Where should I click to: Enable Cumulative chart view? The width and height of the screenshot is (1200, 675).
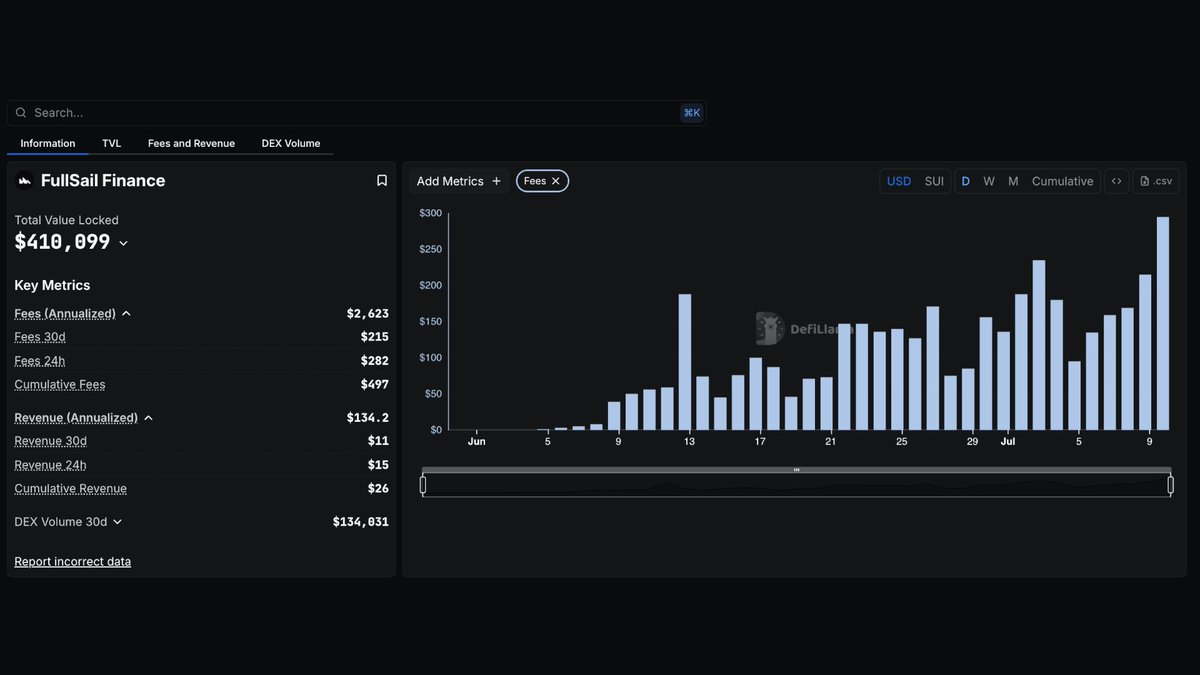coord(1062,181)
